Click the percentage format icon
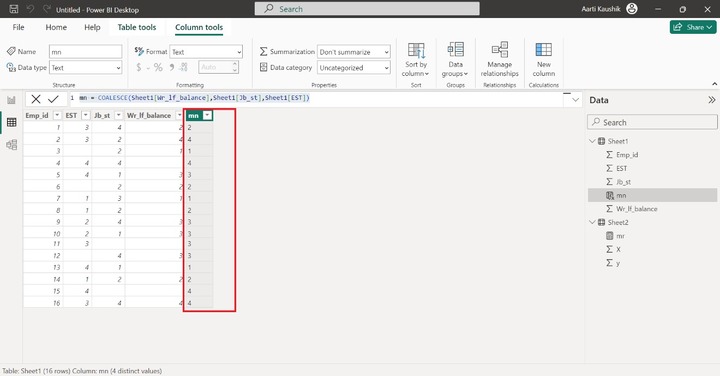 158,67
